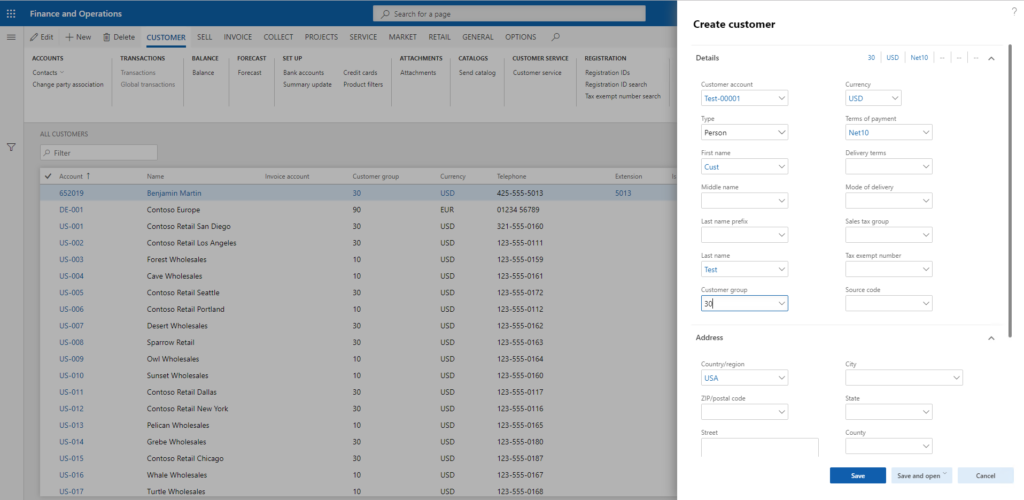Toggle the hamburger navigation menu icon
Screen dimensions: 1024x500
tap(11, 37)
